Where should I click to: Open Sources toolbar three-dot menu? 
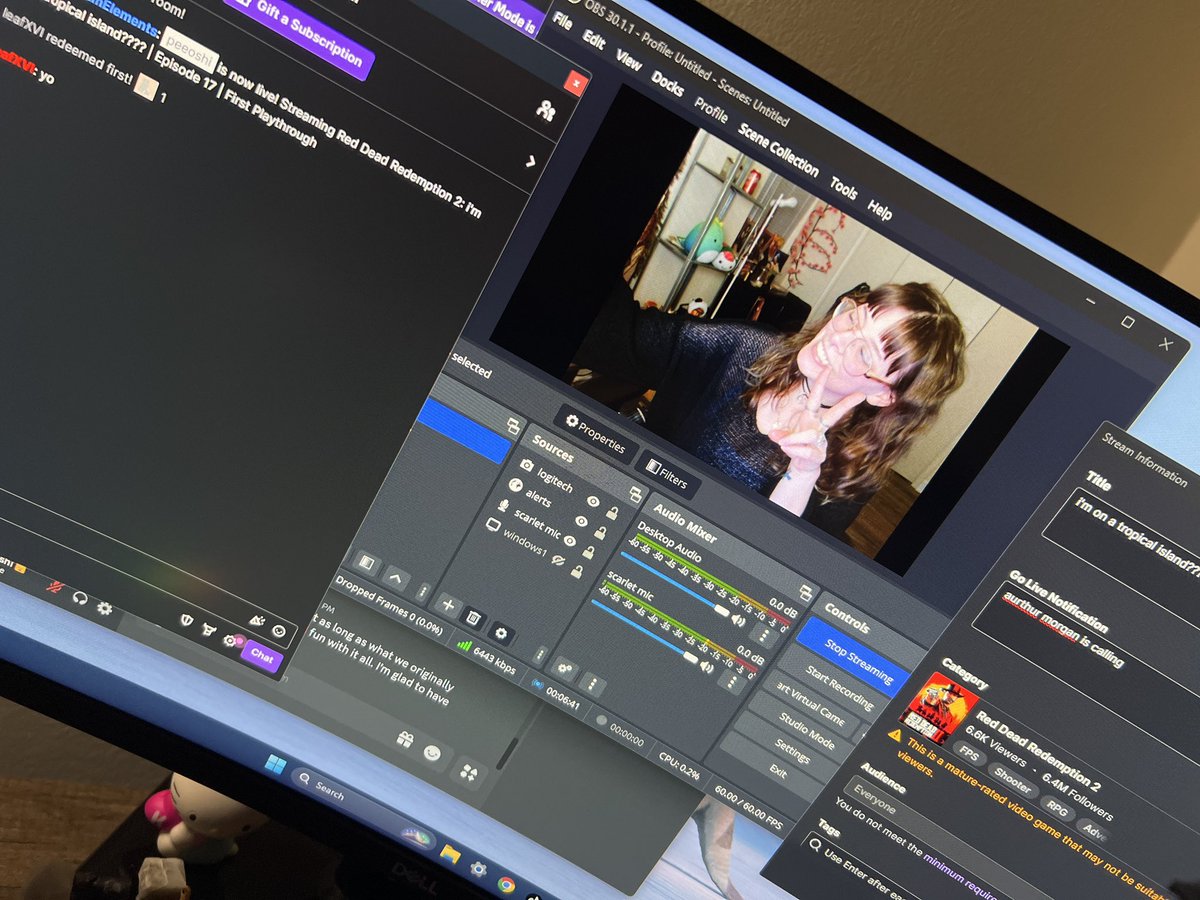tap(541, 656)
